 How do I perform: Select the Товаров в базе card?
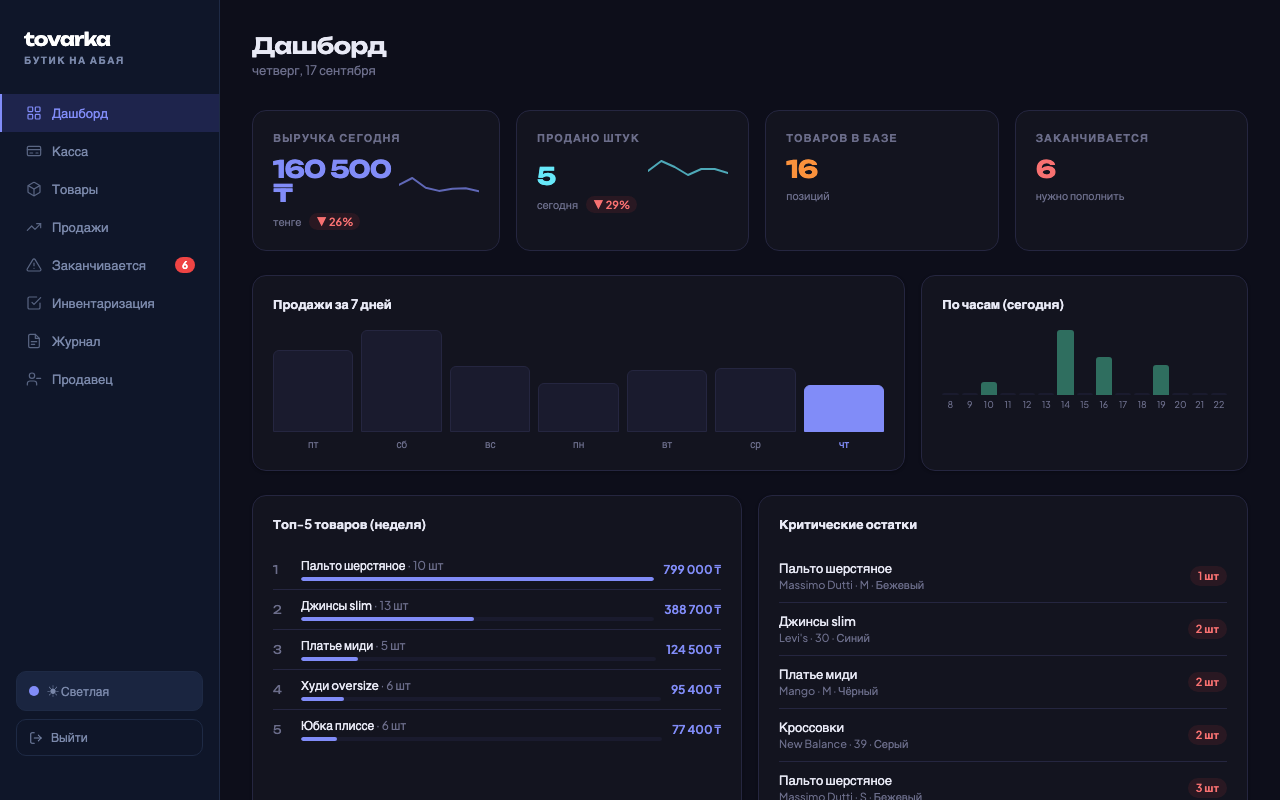click(882, 180)
